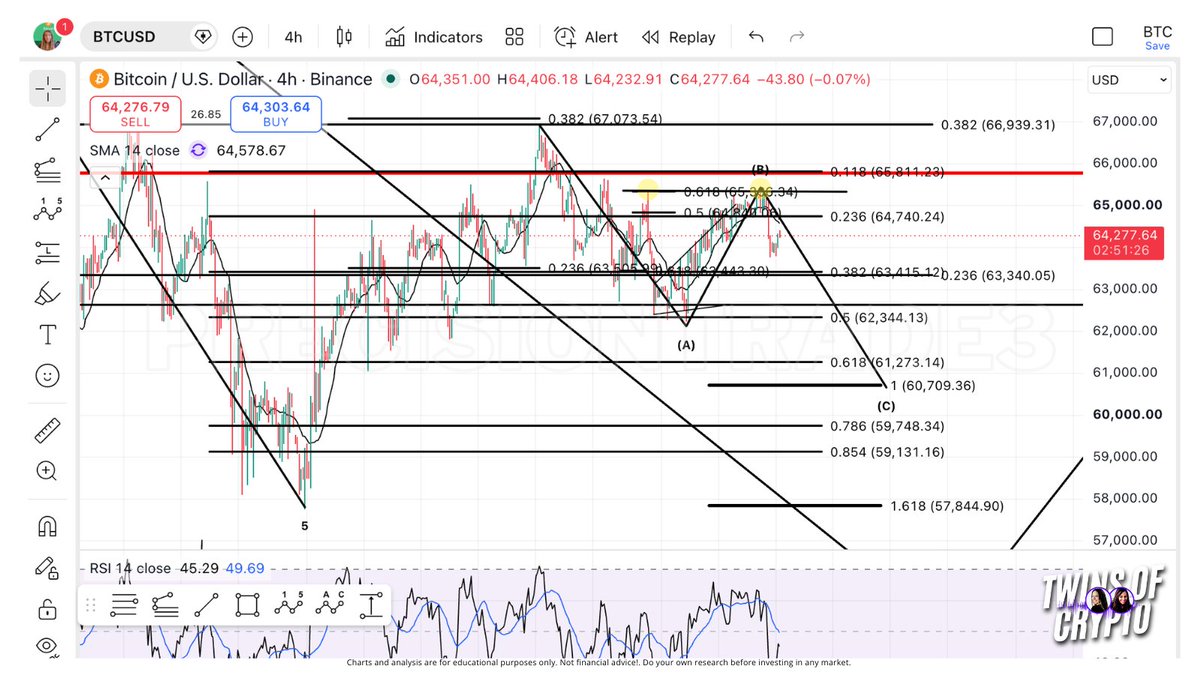Click the orange Bitcoin logo icon
Image resolution: width=1200 pixels, height=675 pixels.
click(99, 79)
